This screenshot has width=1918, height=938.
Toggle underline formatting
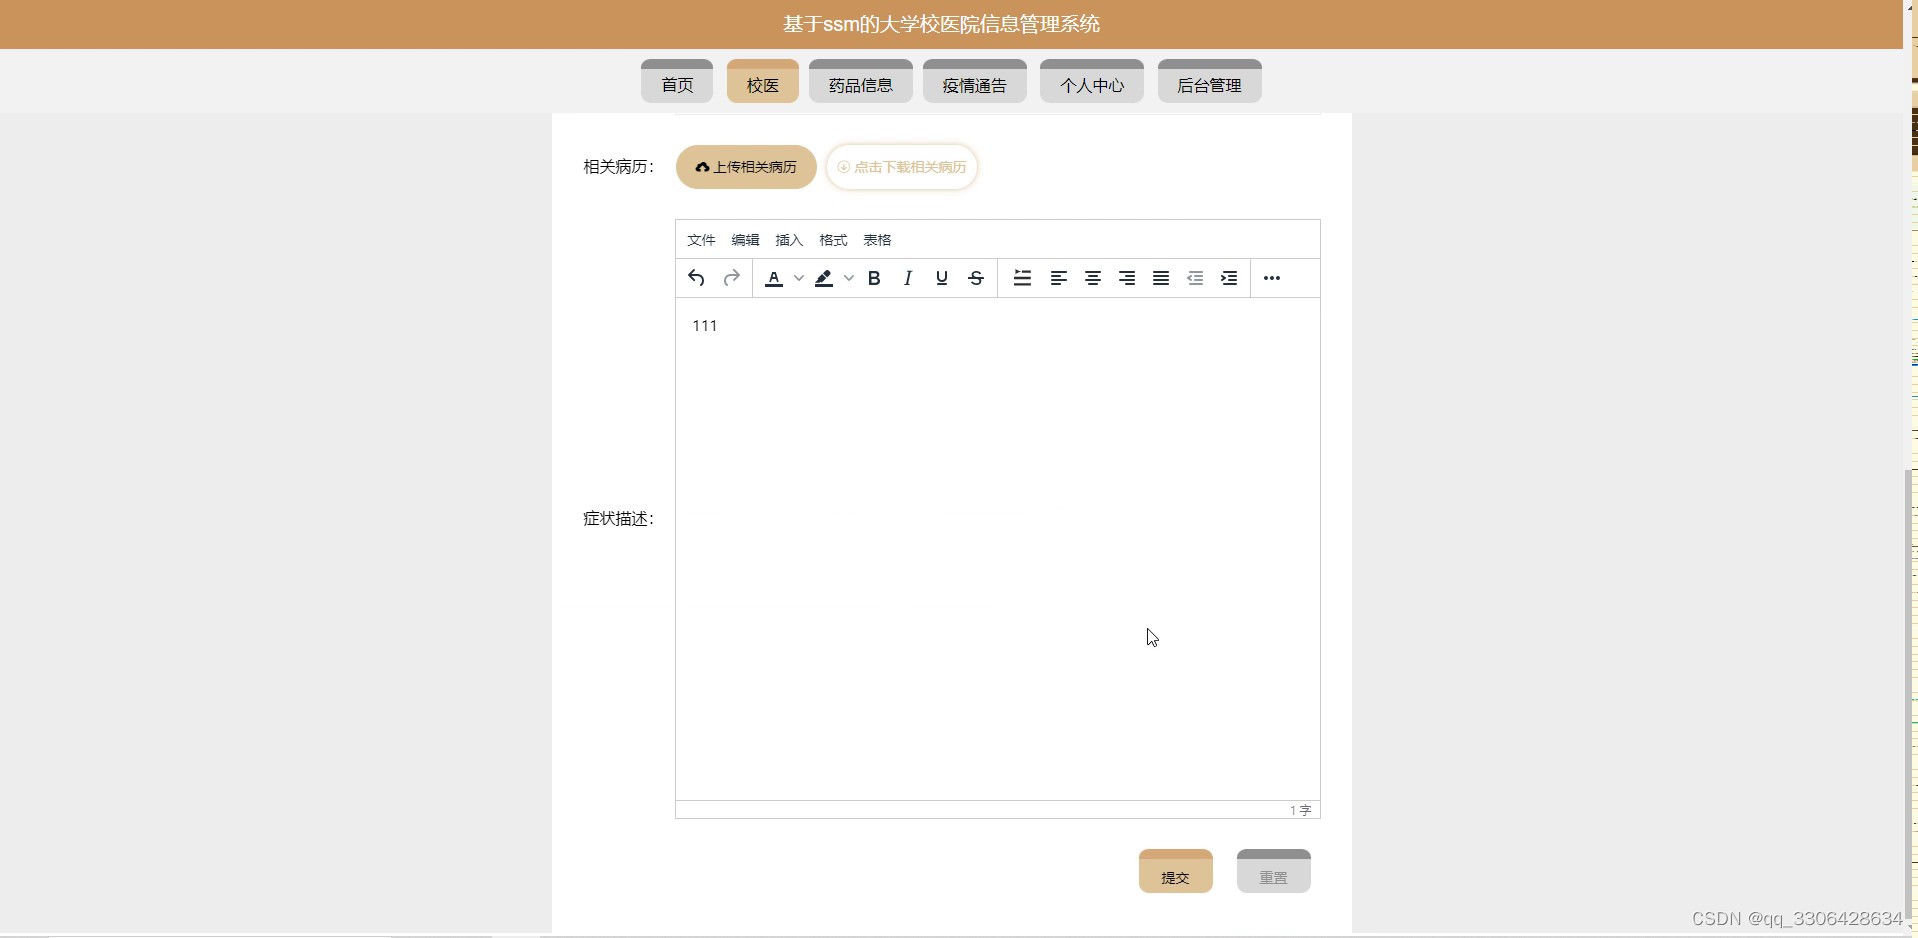pyautogui.click(x=942, y=278)
